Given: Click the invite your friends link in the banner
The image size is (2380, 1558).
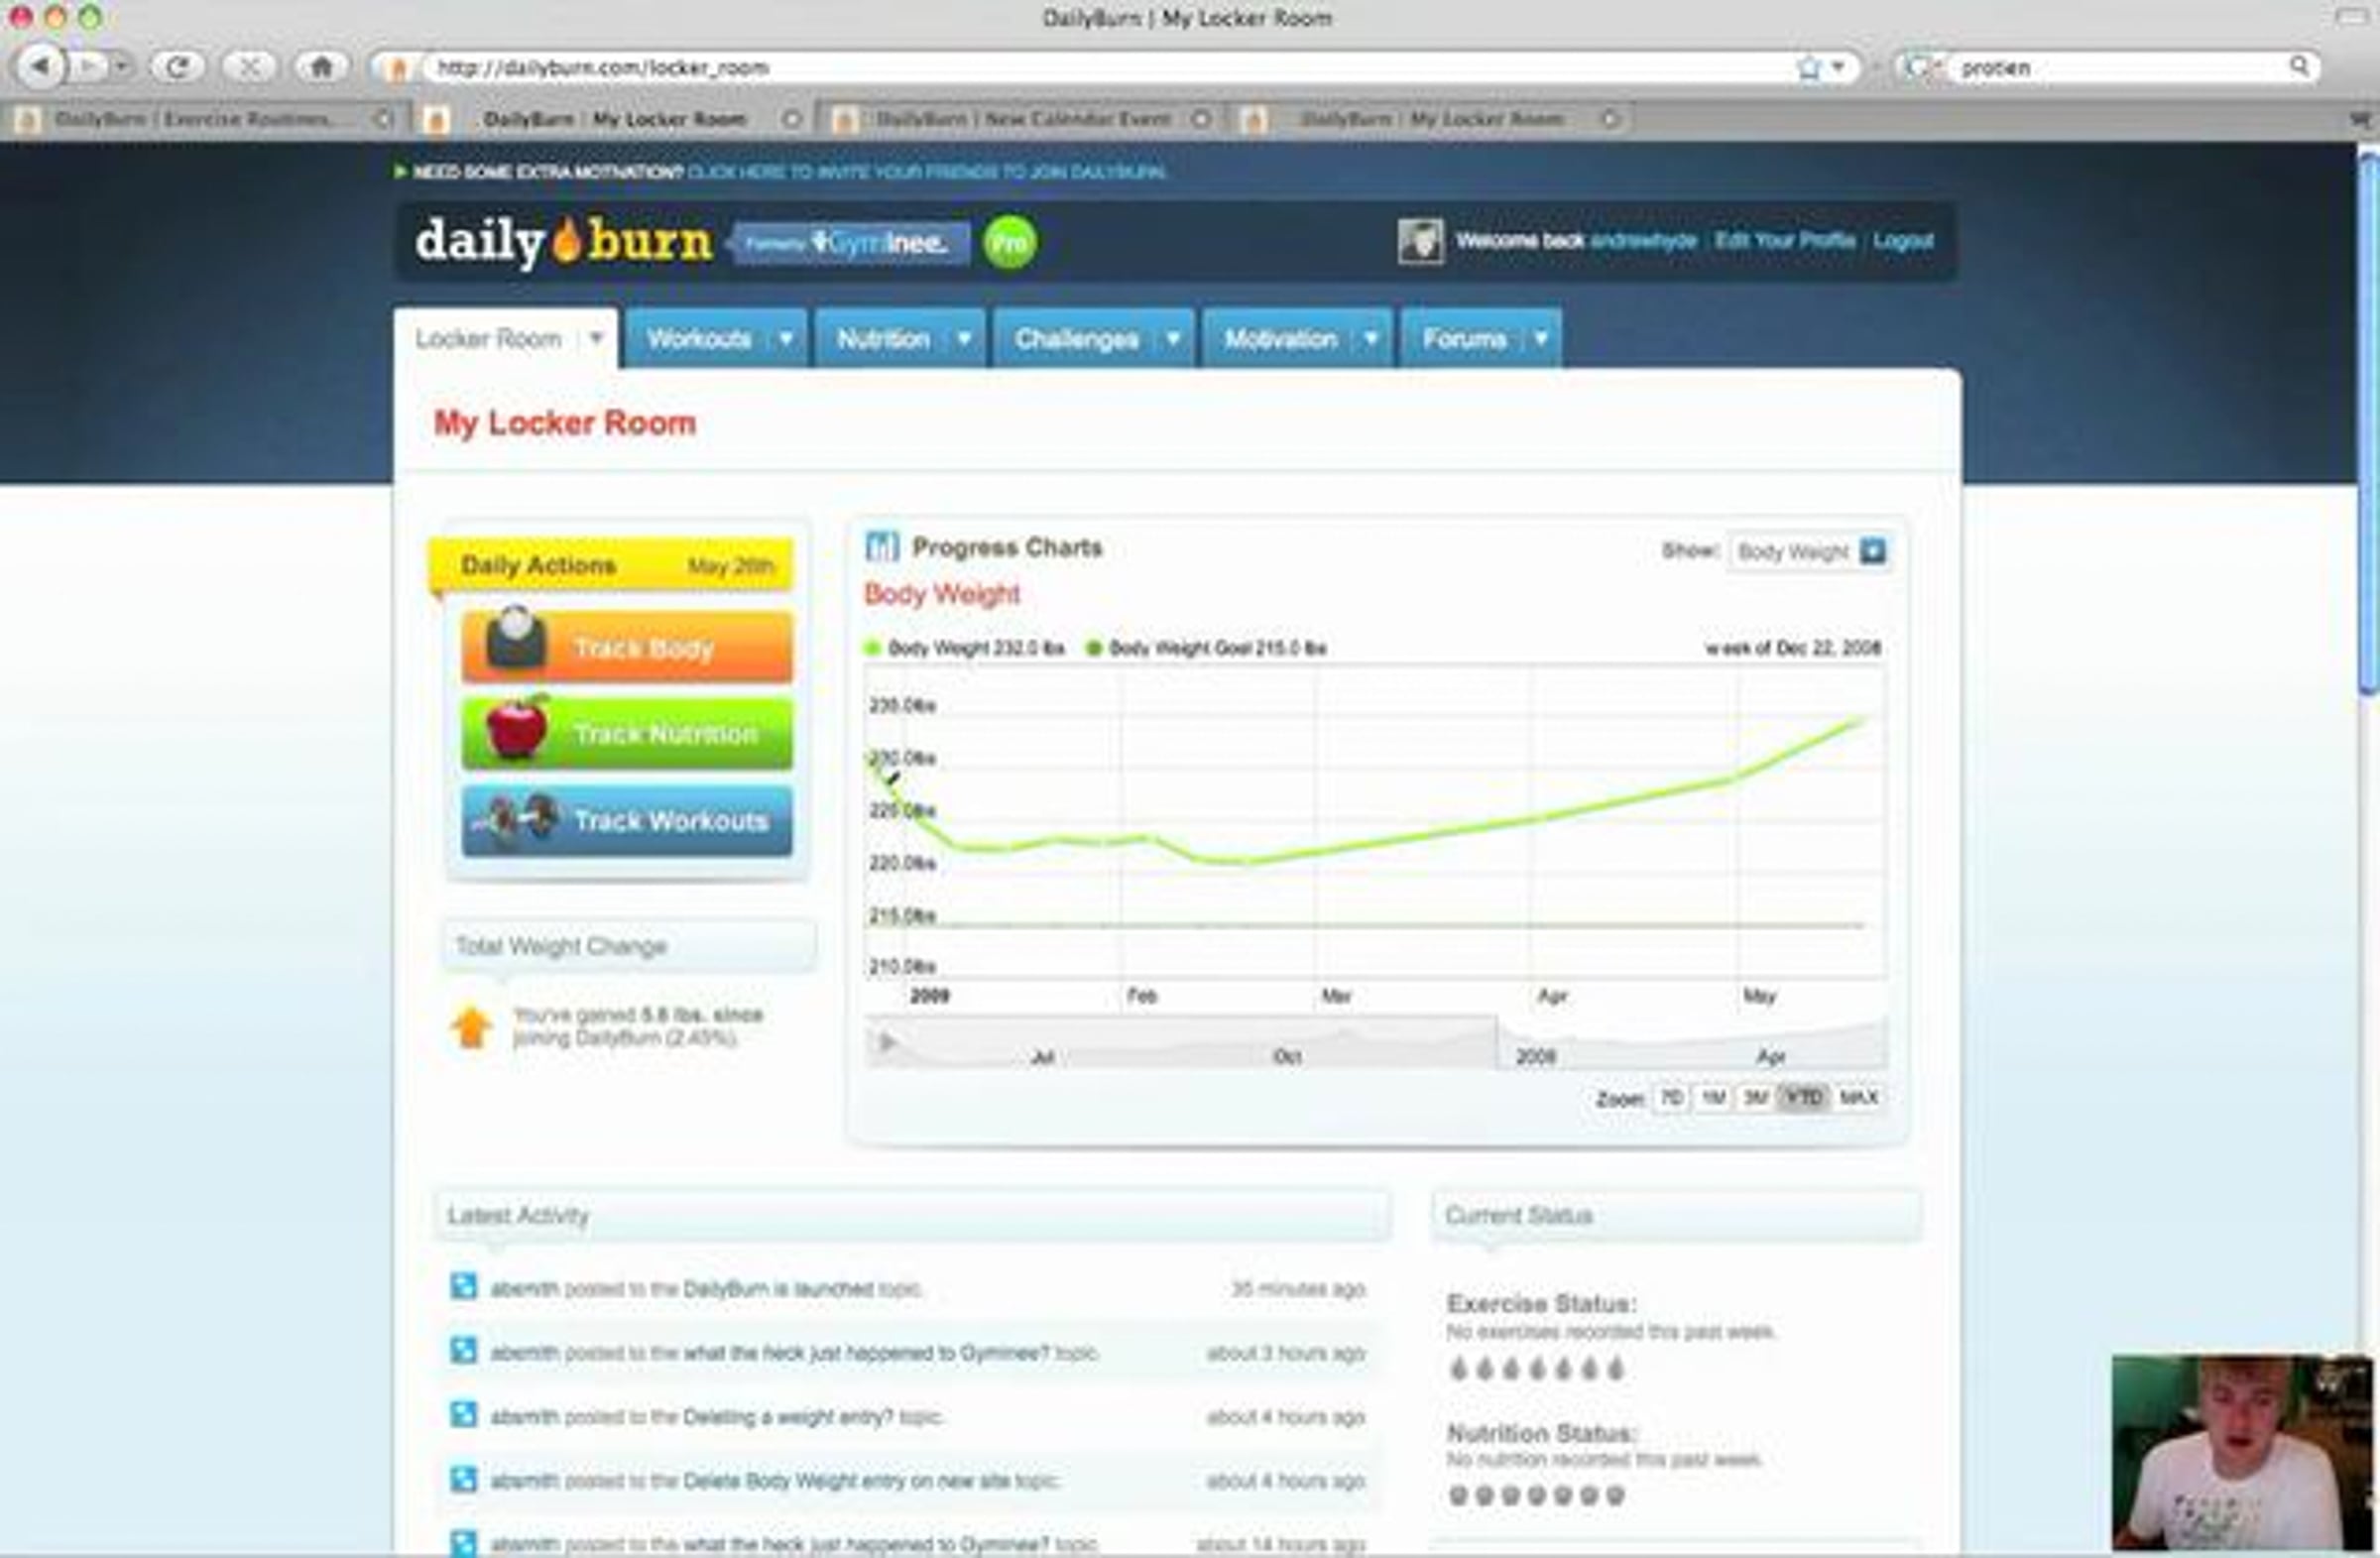Looking at the screenshot, I should tap(927, 171).
